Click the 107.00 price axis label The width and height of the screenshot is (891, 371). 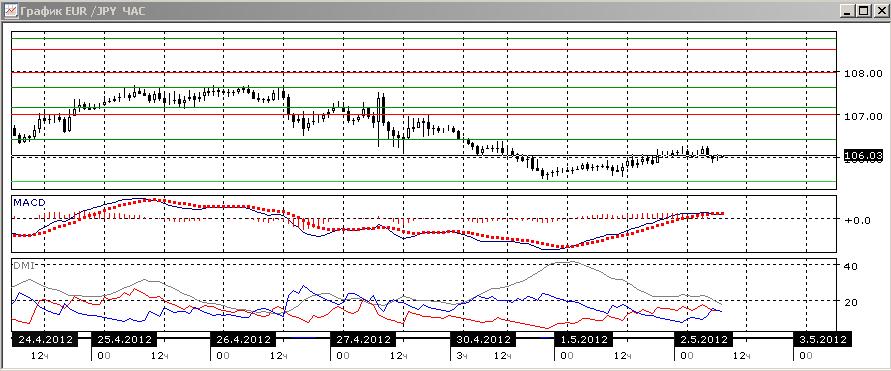click(864, 116)
